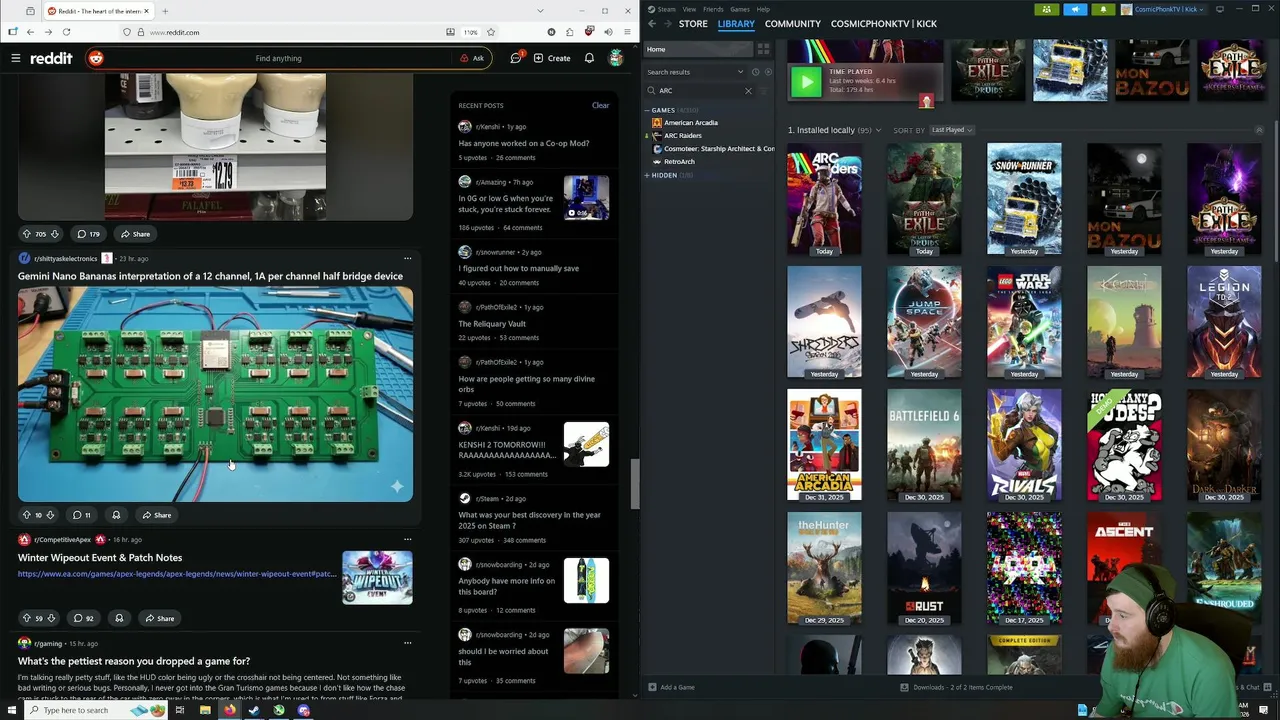Screen dimensions: 1280x720
Task: Open Steam LIBRARY tab
Action: (x=736, y=24)
